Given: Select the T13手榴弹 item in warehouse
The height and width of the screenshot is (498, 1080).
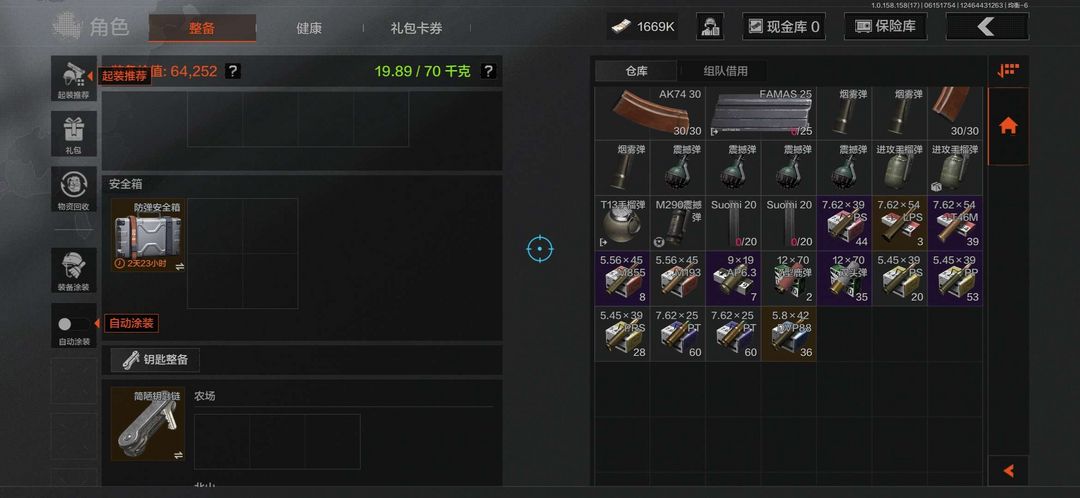Looking at the screenshot, I should point(623,222).
